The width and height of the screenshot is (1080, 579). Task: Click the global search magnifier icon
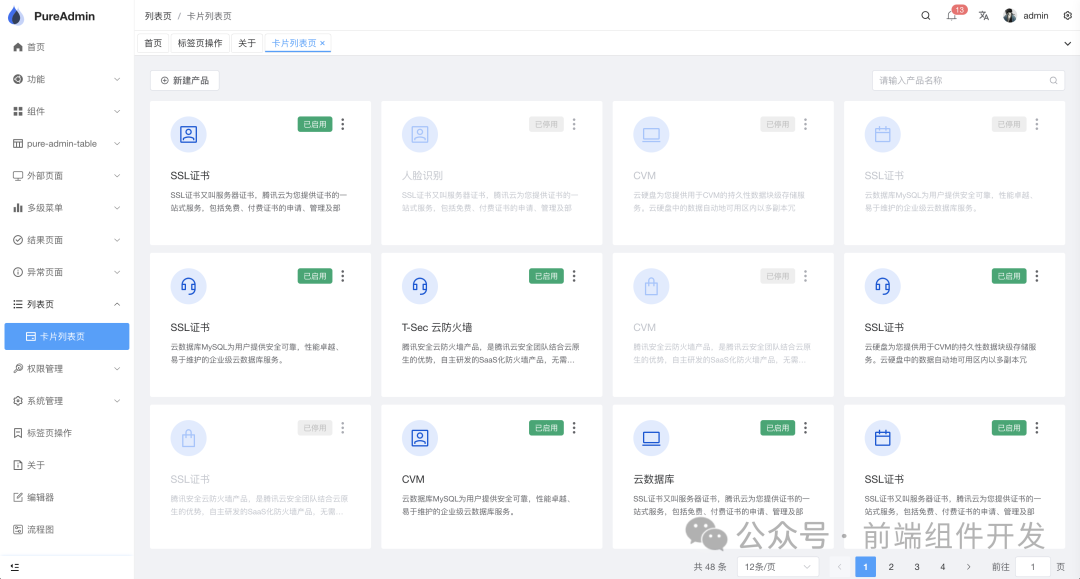[926, 16]
